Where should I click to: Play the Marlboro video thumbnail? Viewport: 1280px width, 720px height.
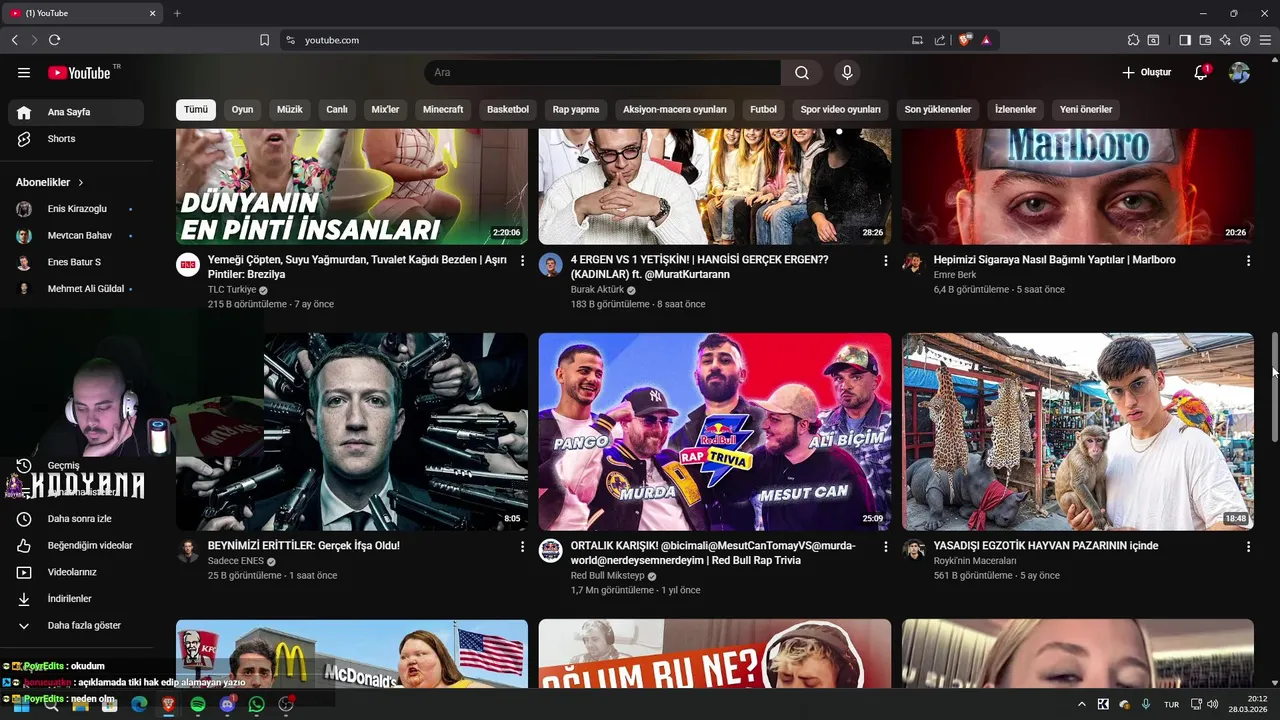[x=1078, y=187]
